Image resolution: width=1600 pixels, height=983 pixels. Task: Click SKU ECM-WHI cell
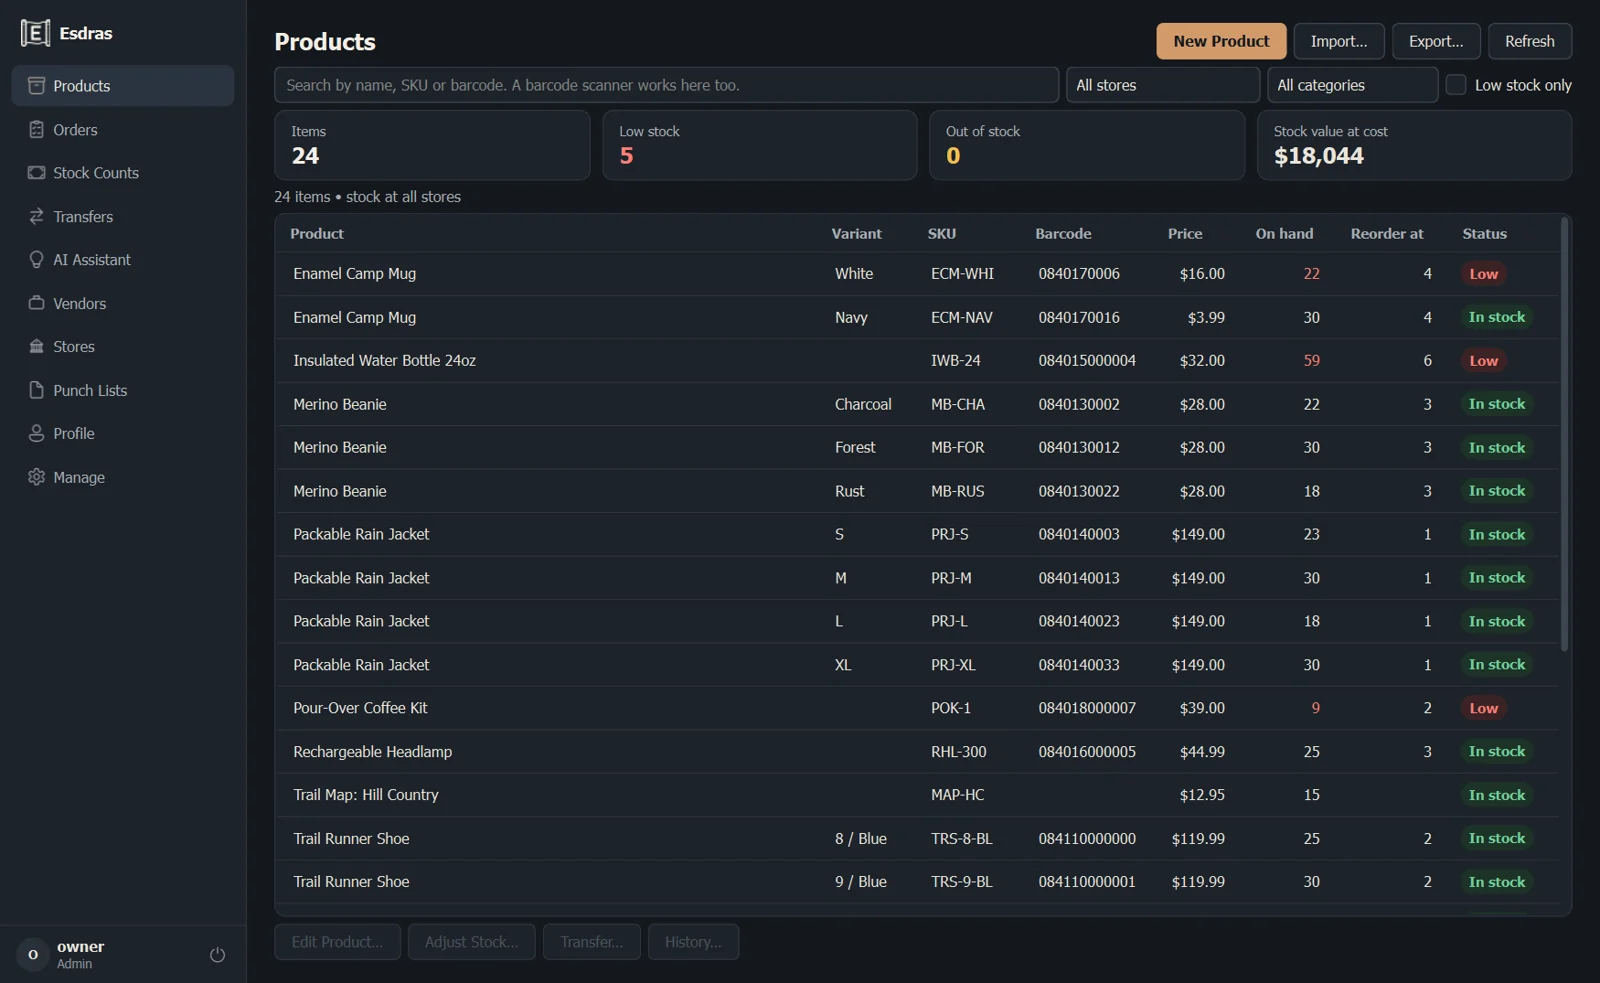click(x=962, y=274)
